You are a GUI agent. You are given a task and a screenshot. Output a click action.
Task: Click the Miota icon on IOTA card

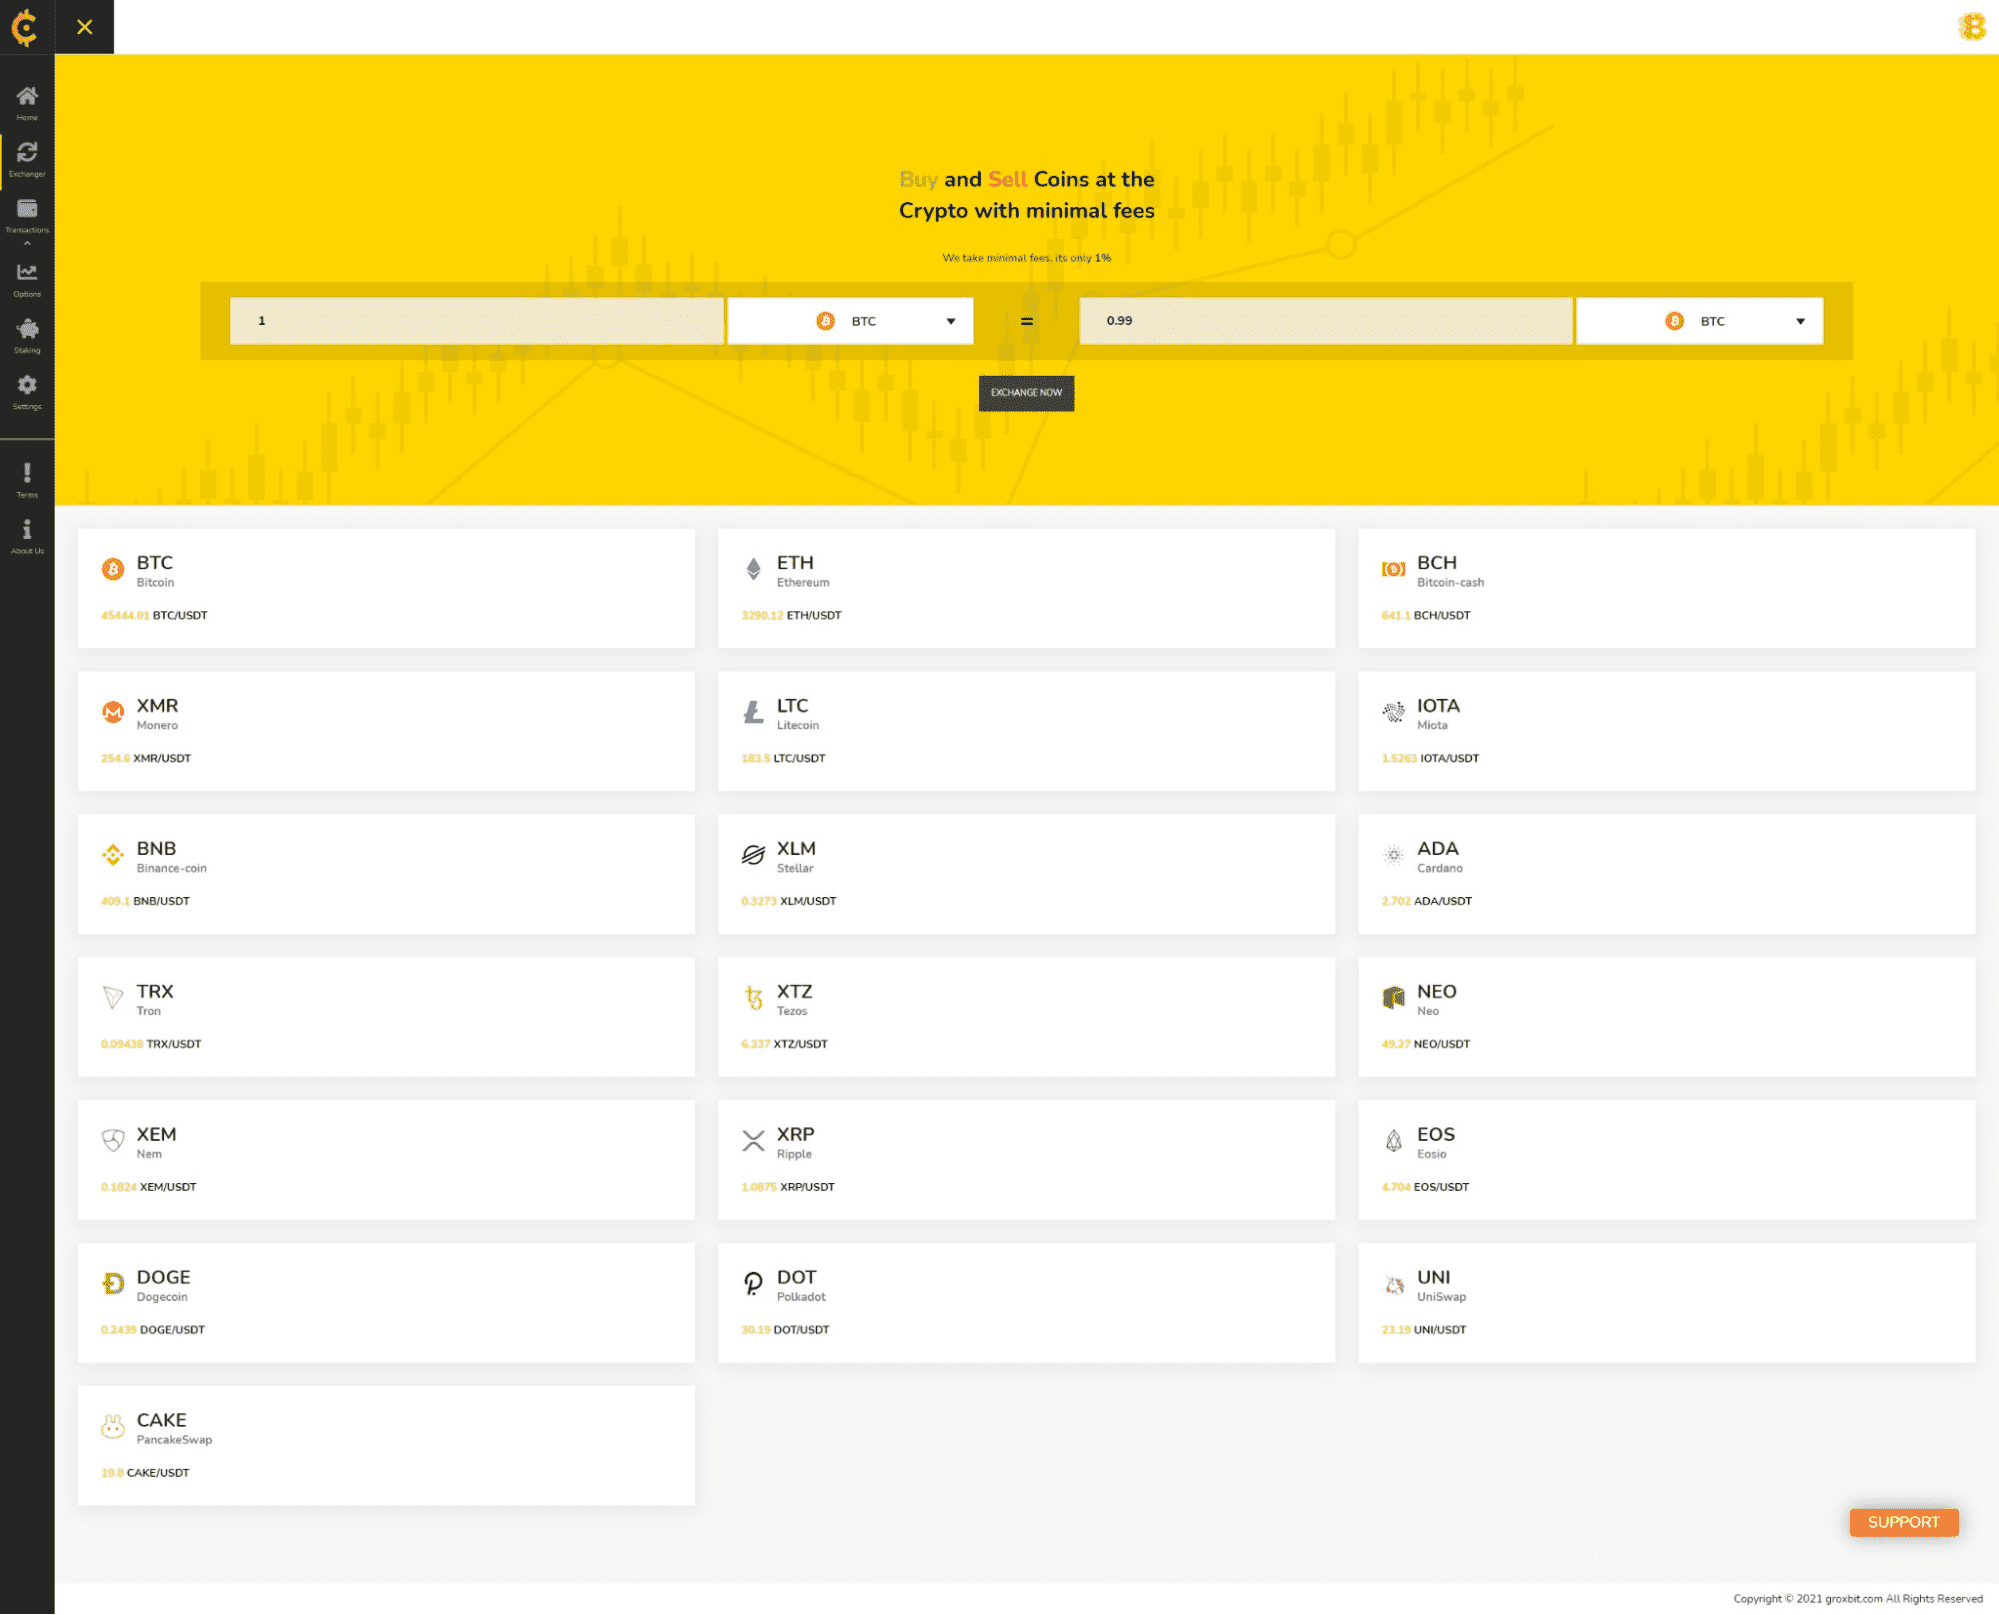[1393, 712]
